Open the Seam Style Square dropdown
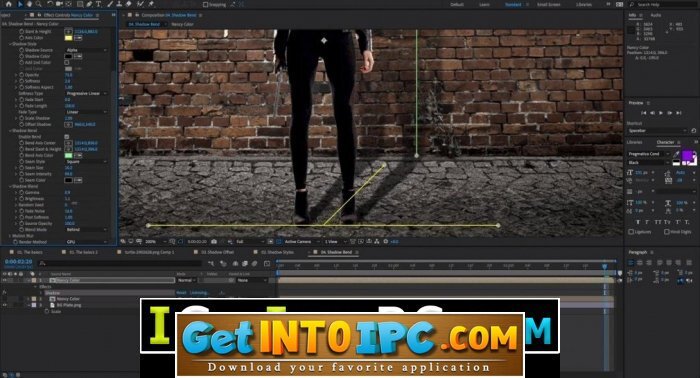Viewport: 700px width, 378px height. 86,162
